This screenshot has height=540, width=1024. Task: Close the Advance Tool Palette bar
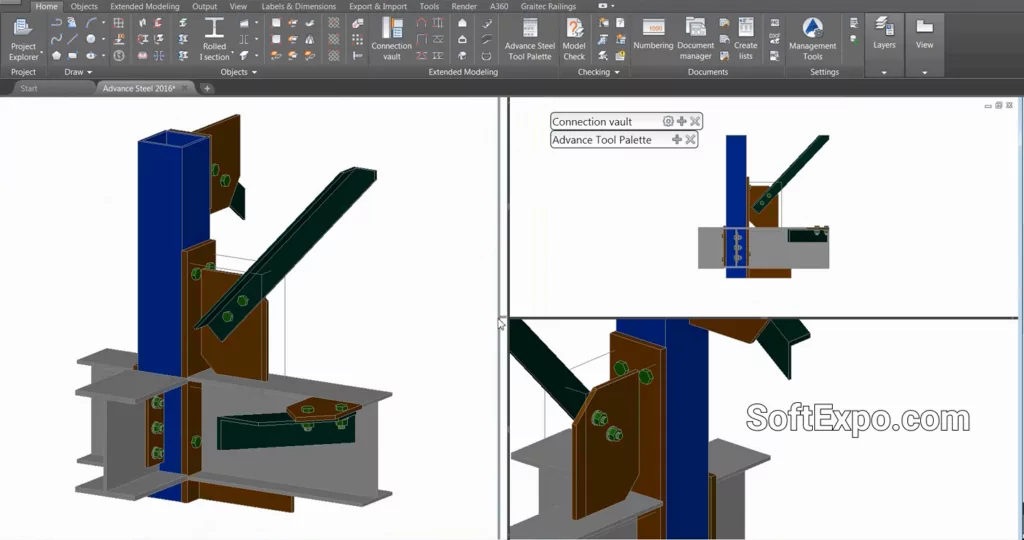point(690,140)
